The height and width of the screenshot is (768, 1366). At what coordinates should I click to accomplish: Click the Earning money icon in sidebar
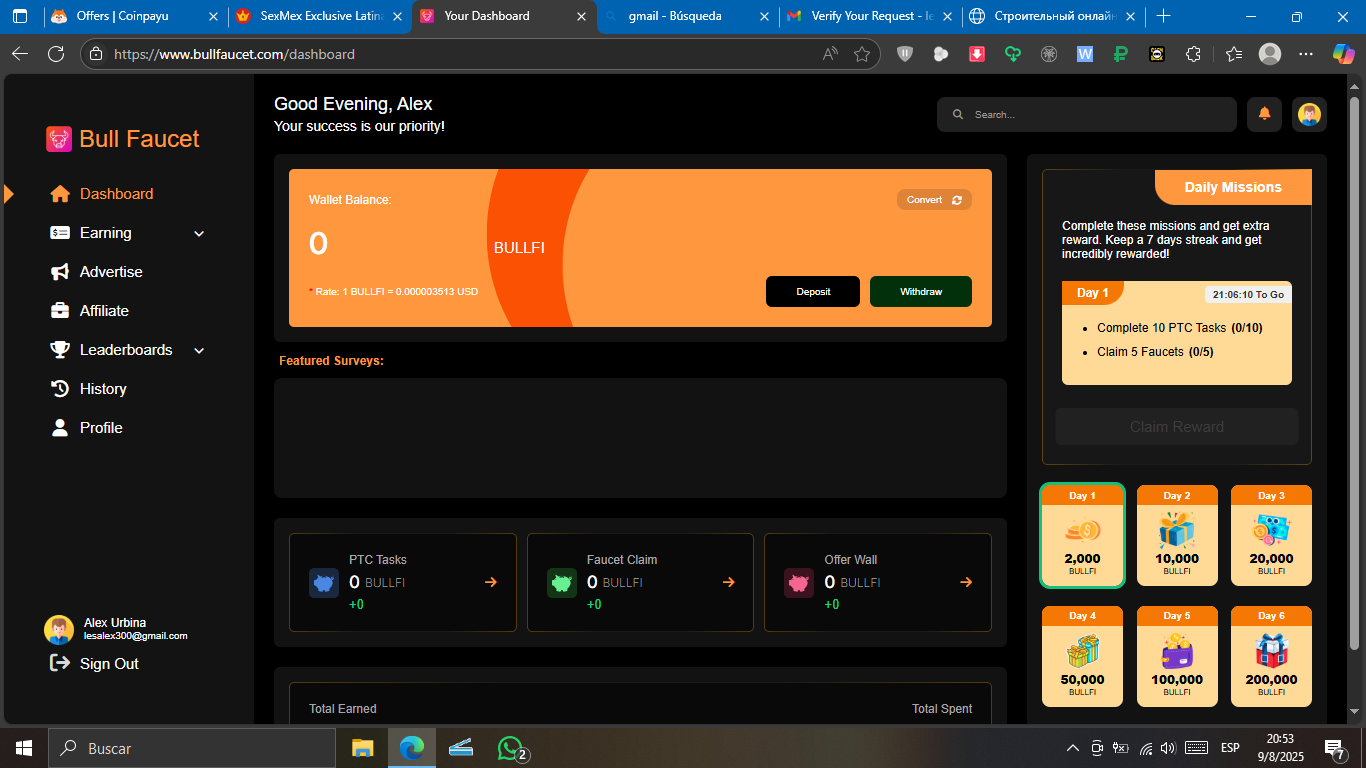pyautogui.click(x=60, y=233)
